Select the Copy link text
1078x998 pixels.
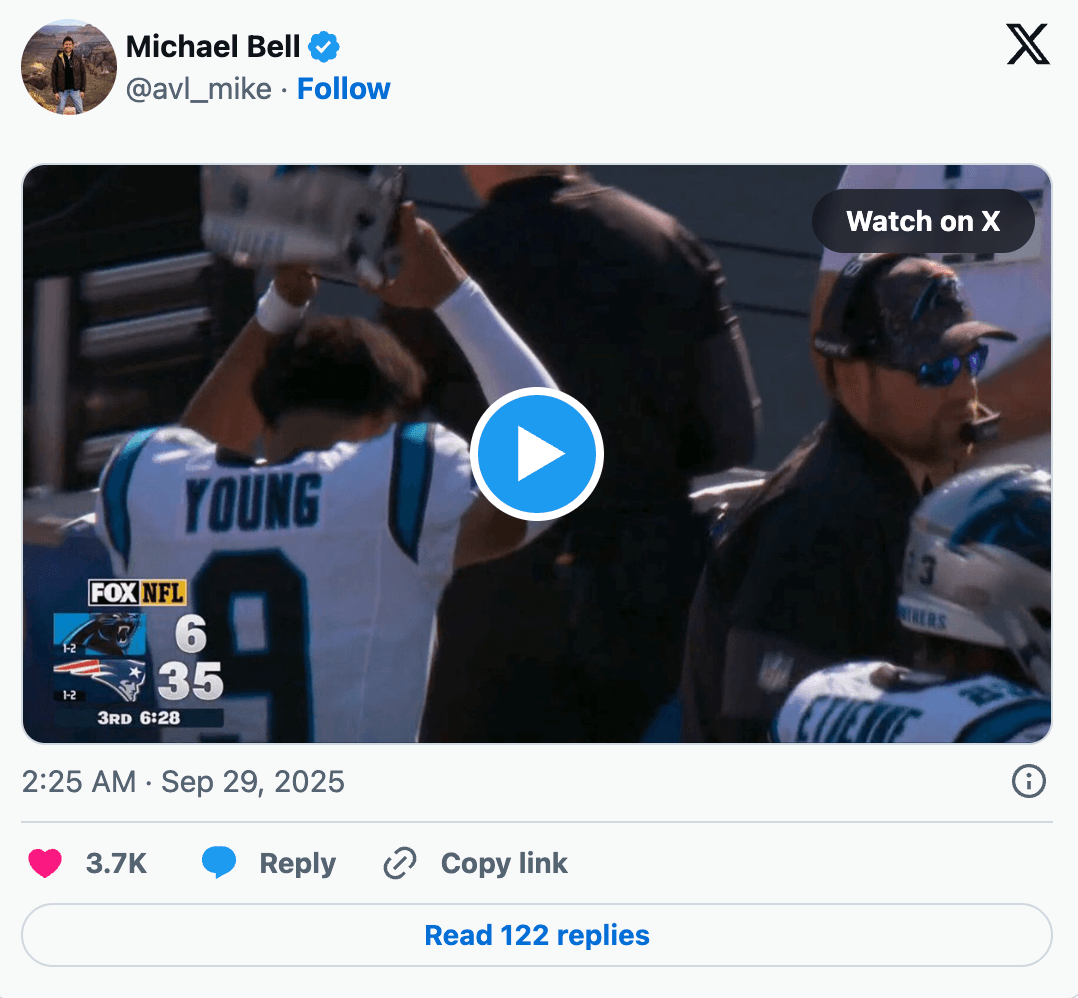(x=504, y=863)
